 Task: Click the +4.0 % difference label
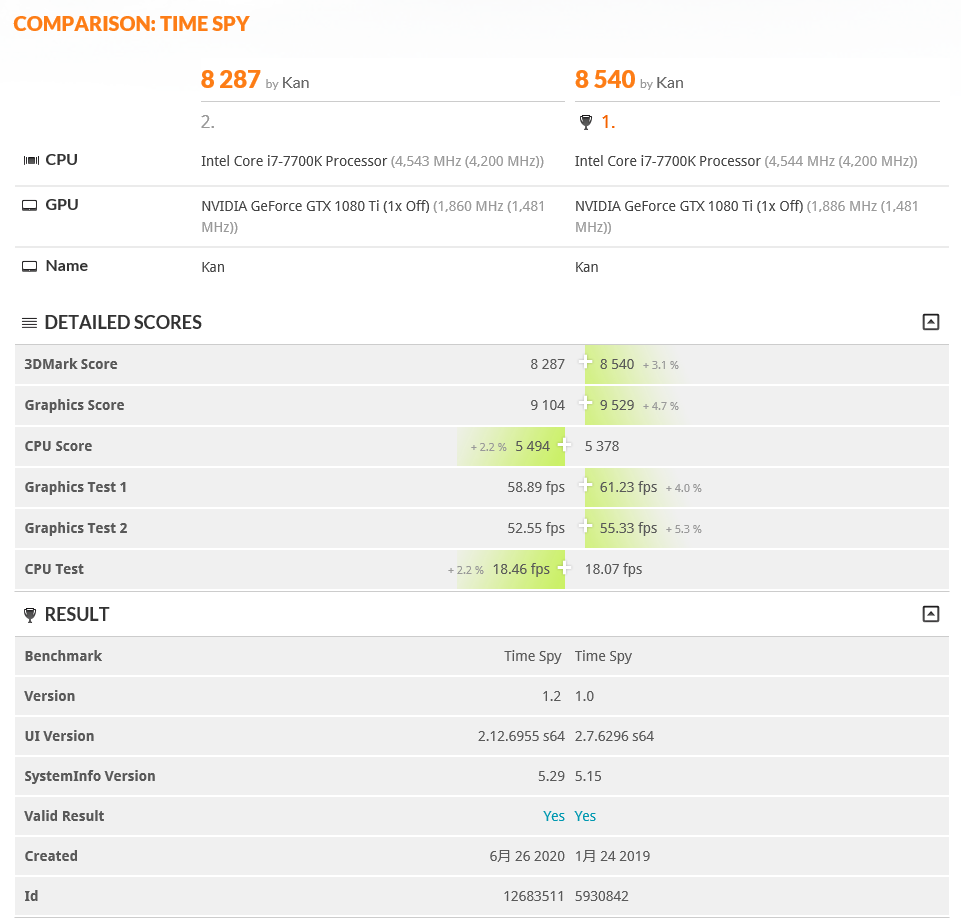point(683,488)
